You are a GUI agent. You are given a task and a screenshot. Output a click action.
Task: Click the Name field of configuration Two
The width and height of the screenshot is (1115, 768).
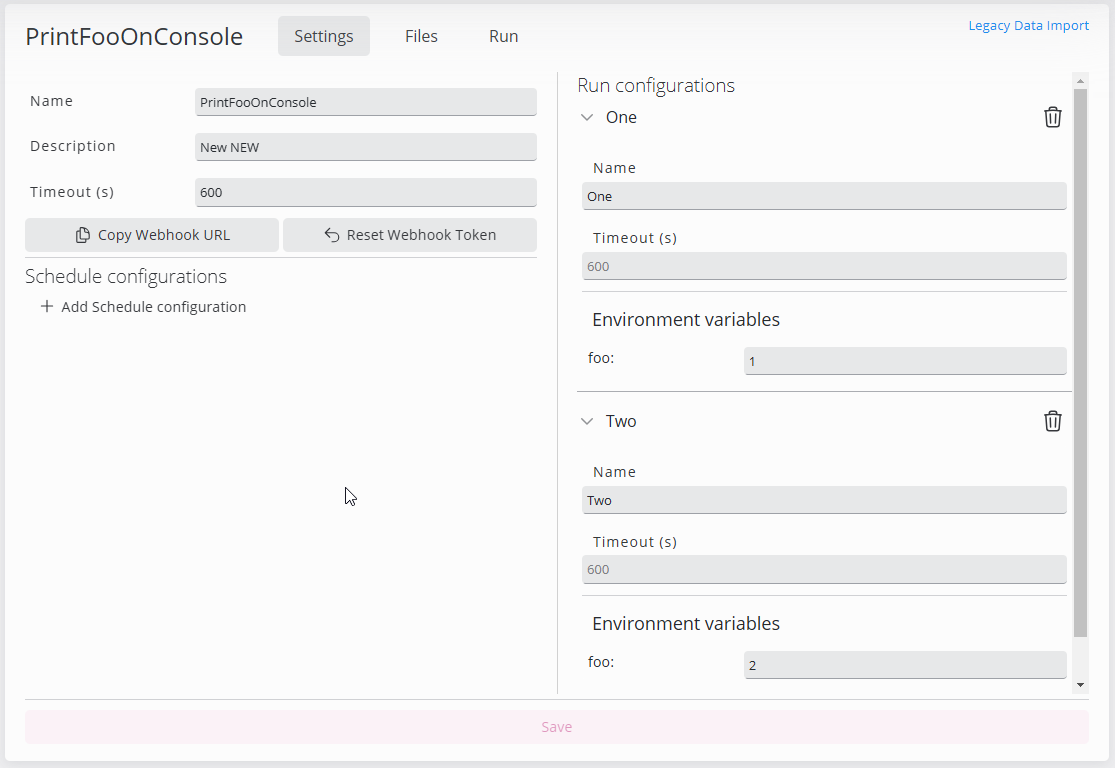(x=823, y=500)
